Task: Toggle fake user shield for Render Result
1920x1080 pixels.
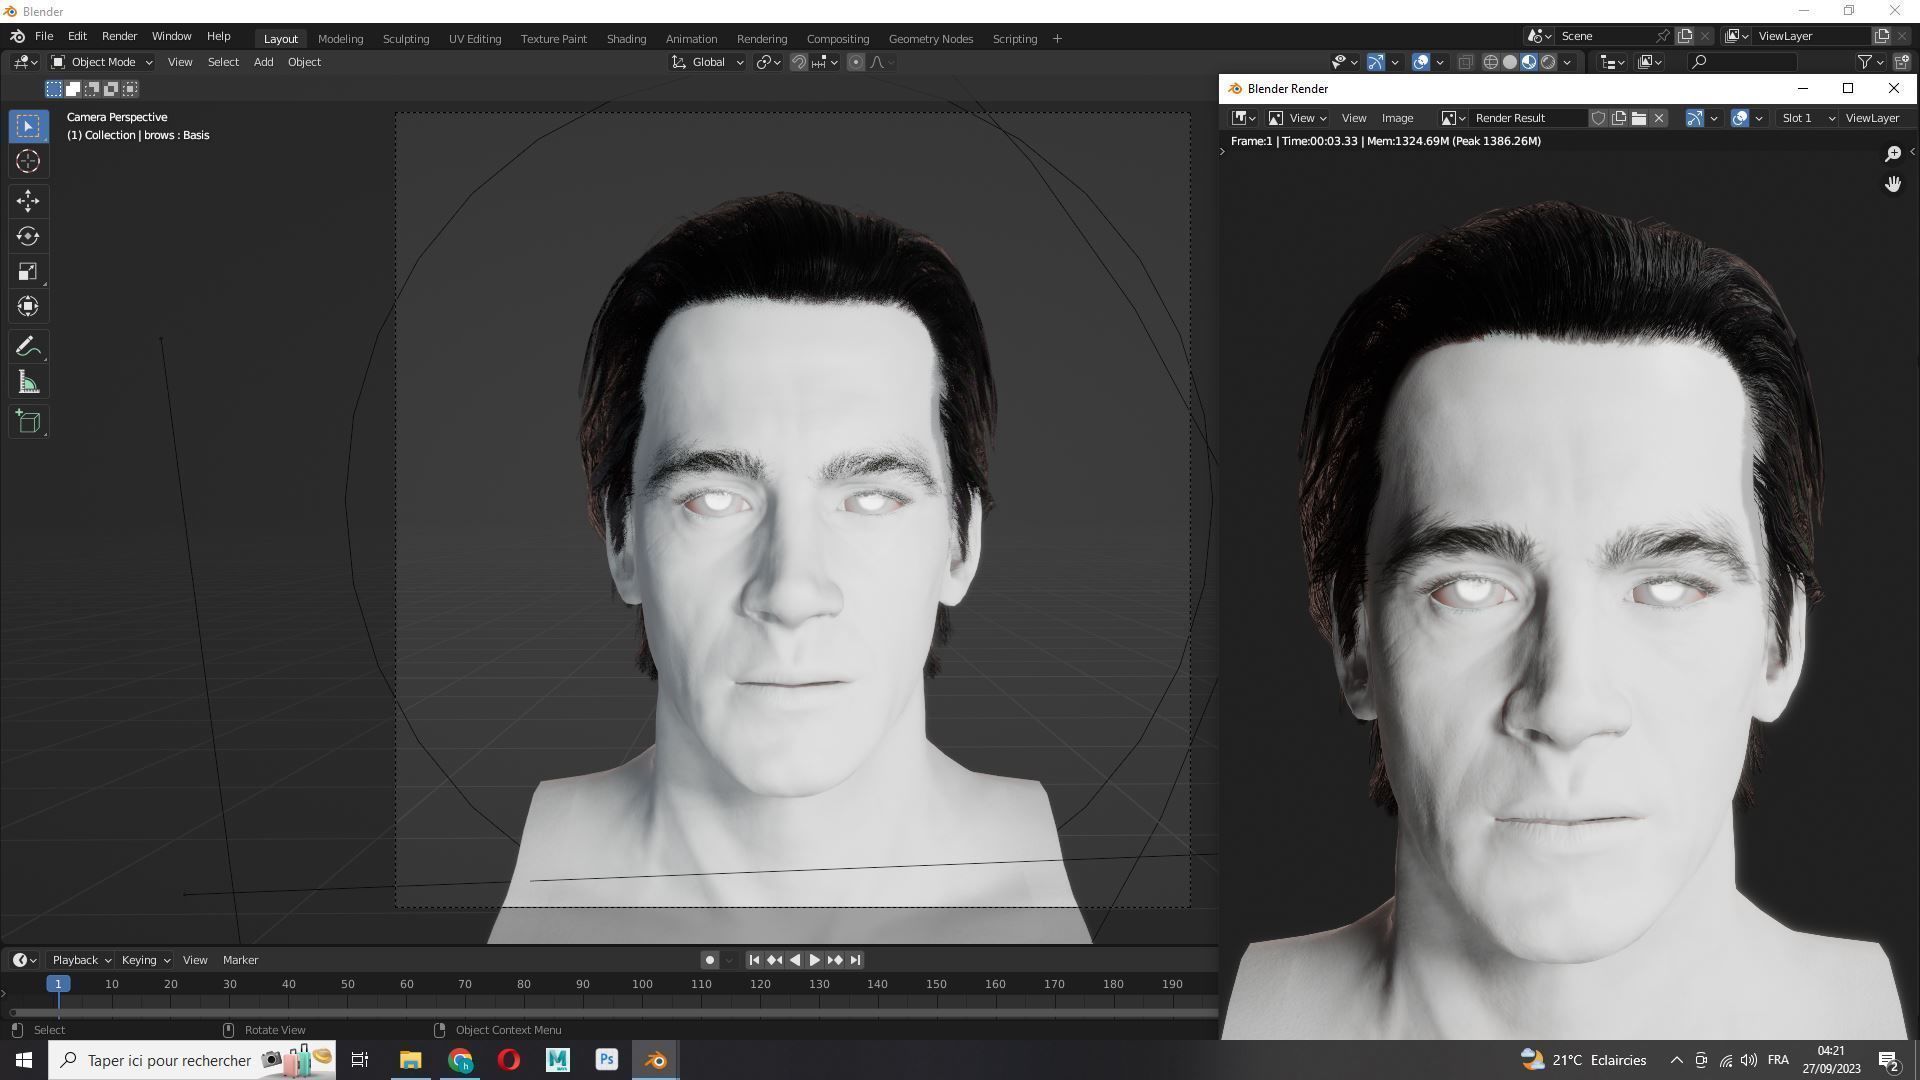Action: coord(1598,118)
